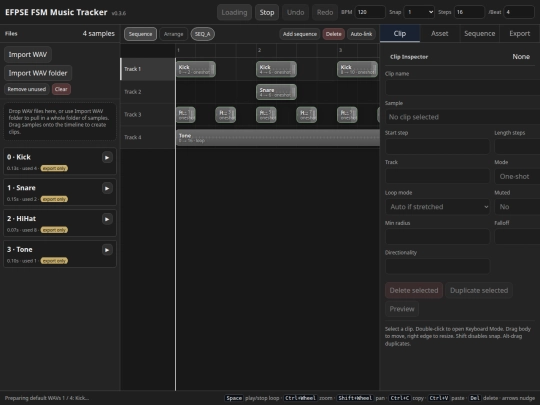
Task: Switch to Sequence view mode
Action: point(140,34)
